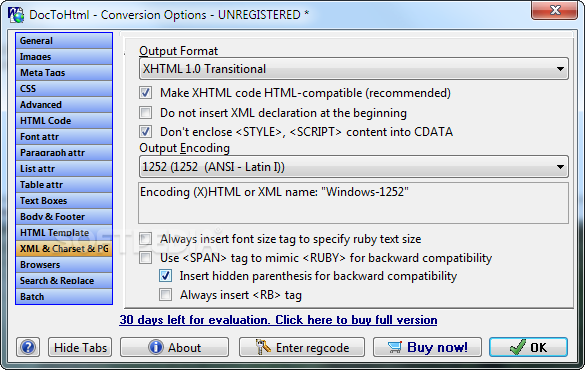Image resolution: width=585 pixels, height=370 pixels.
Task: Open the Output Format dropdown
Action: pos(354,69)
